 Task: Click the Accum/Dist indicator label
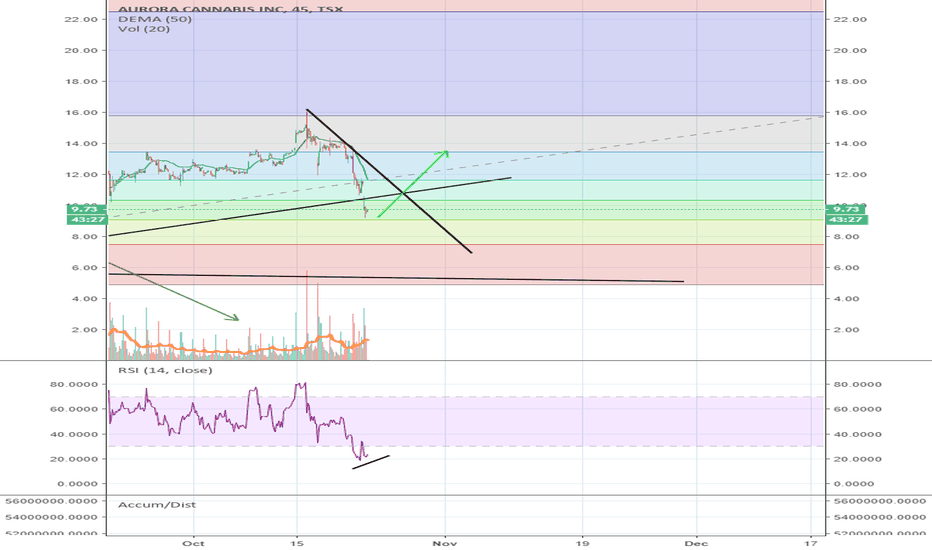[x=157, y=504]
